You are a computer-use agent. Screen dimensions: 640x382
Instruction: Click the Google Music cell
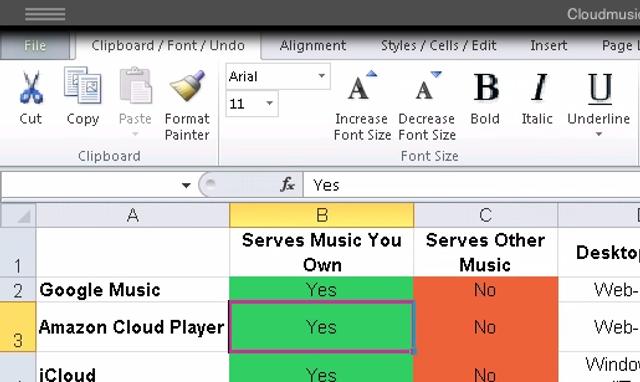click(x=133, y=290)
